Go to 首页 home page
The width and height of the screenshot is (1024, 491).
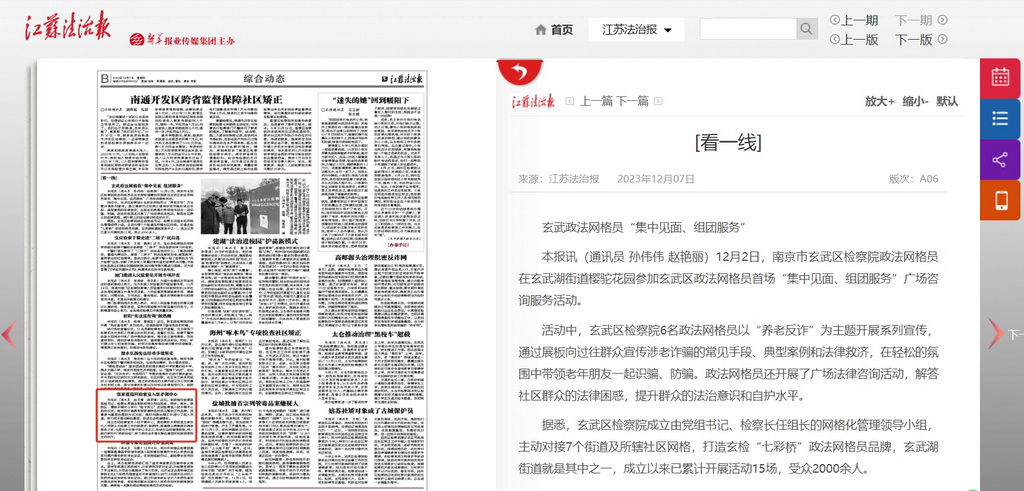coord(554,30)
